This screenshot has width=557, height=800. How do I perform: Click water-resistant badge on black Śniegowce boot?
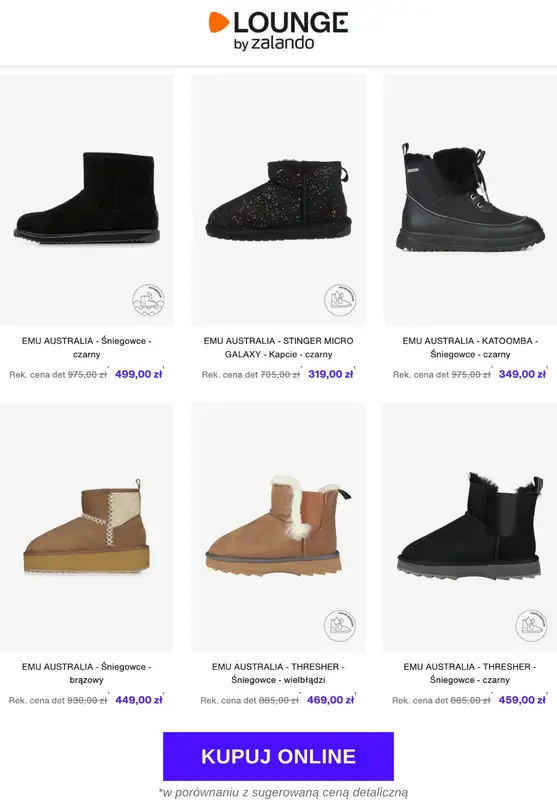148,300
